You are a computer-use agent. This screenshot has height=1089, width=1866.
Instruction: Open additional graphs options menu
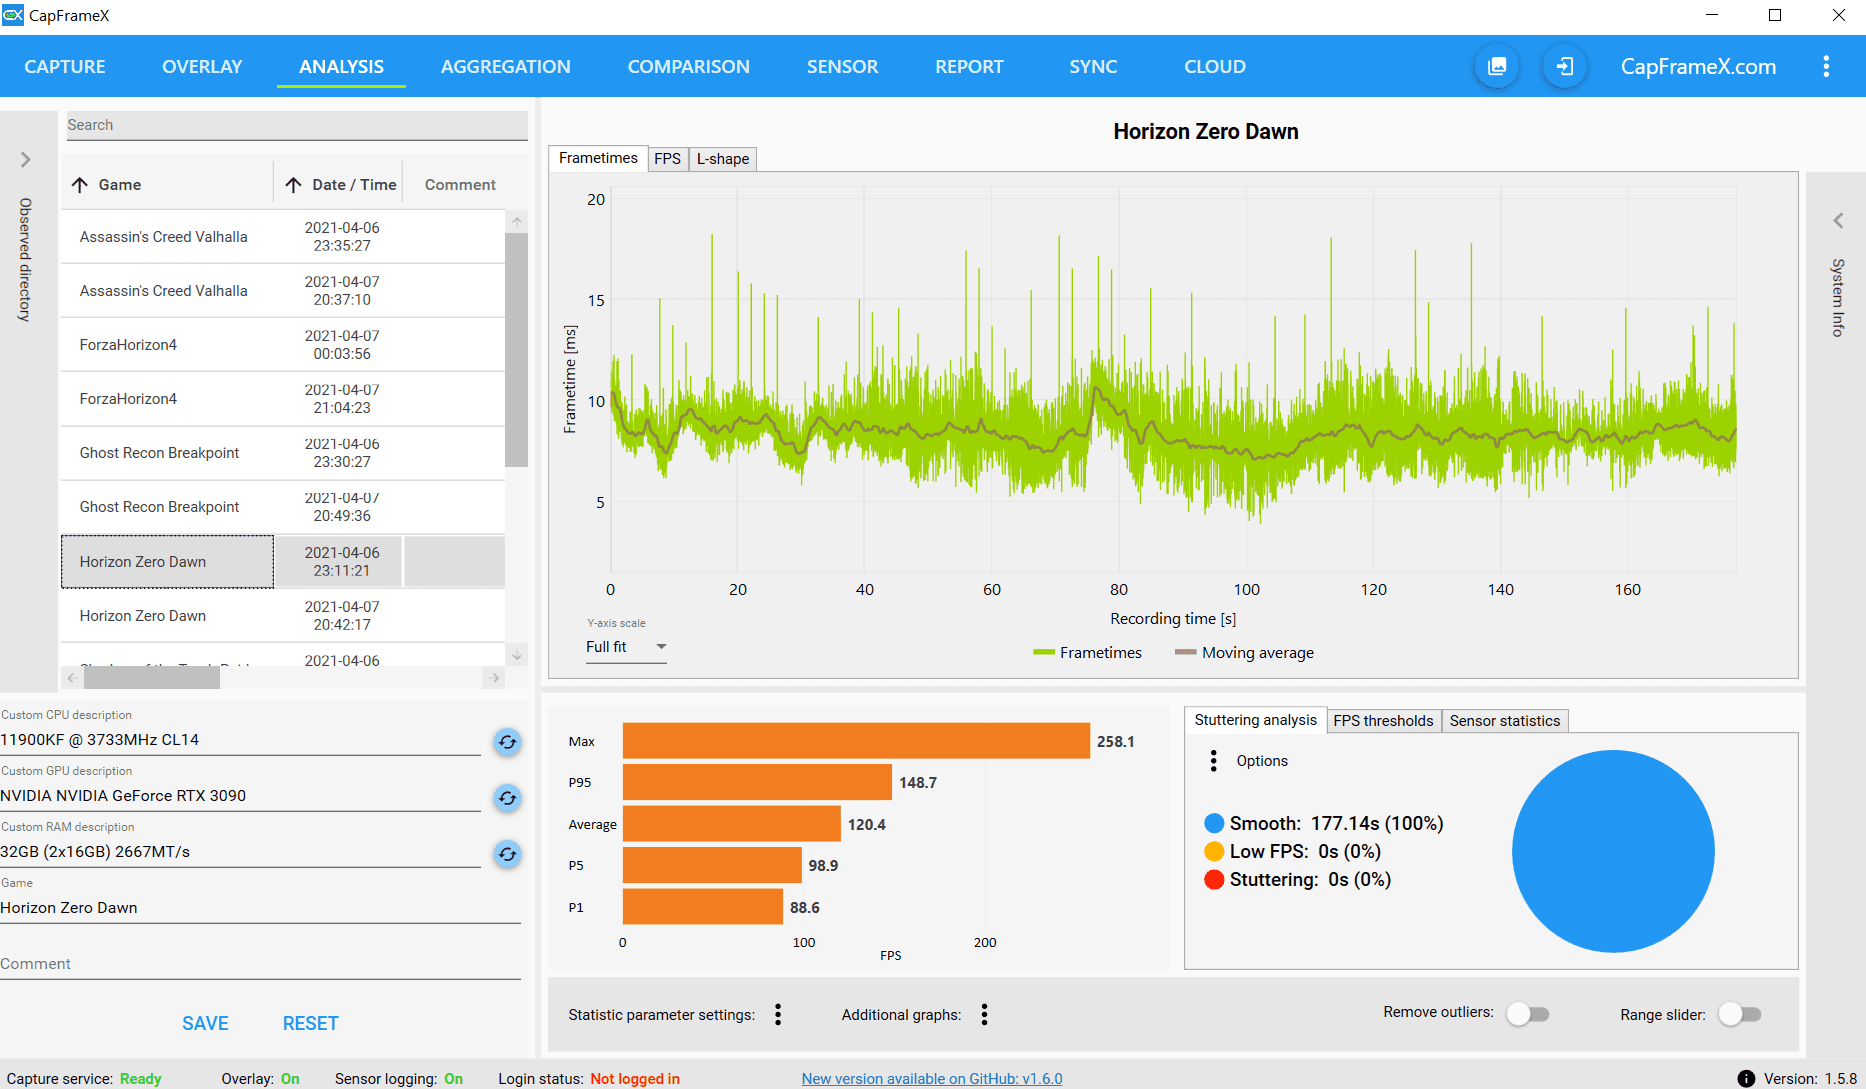(x=985, y=1015)
